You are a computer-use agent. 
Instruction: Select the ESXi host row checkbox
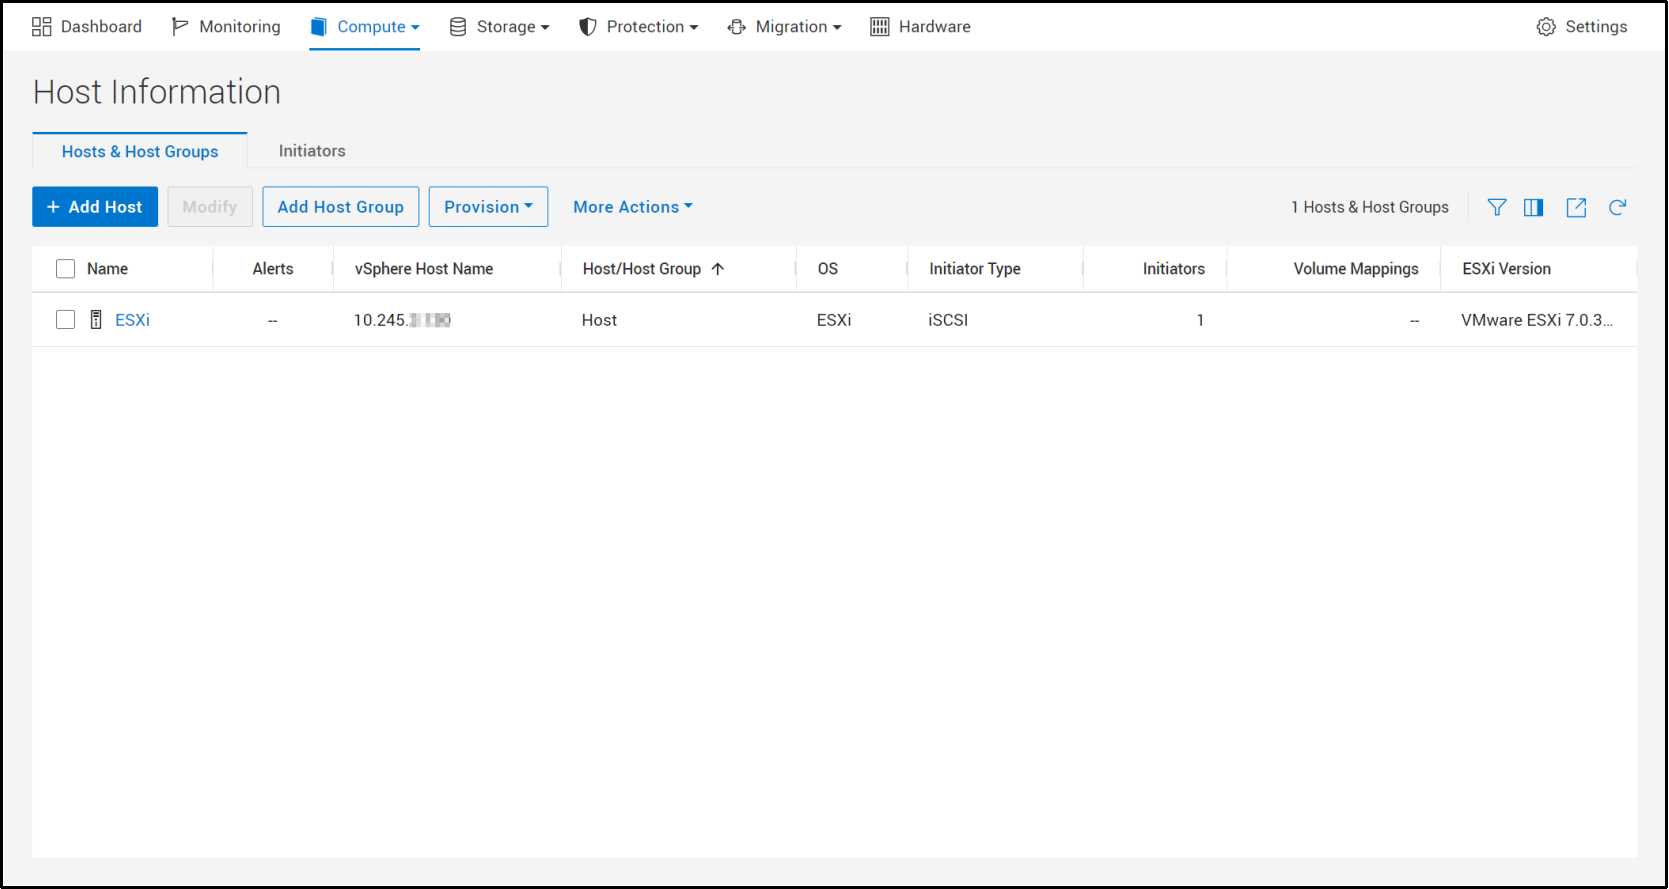66,320
